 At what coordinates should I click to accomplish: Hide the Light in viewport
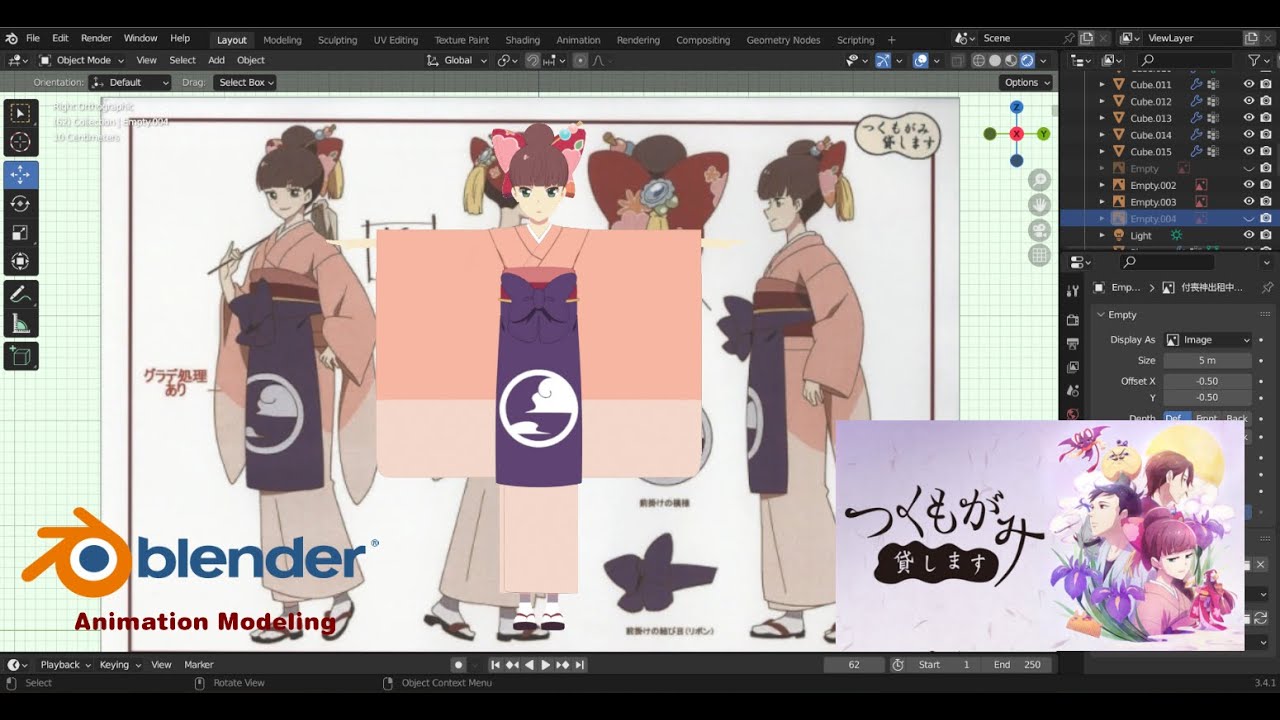pos(1249,236)
